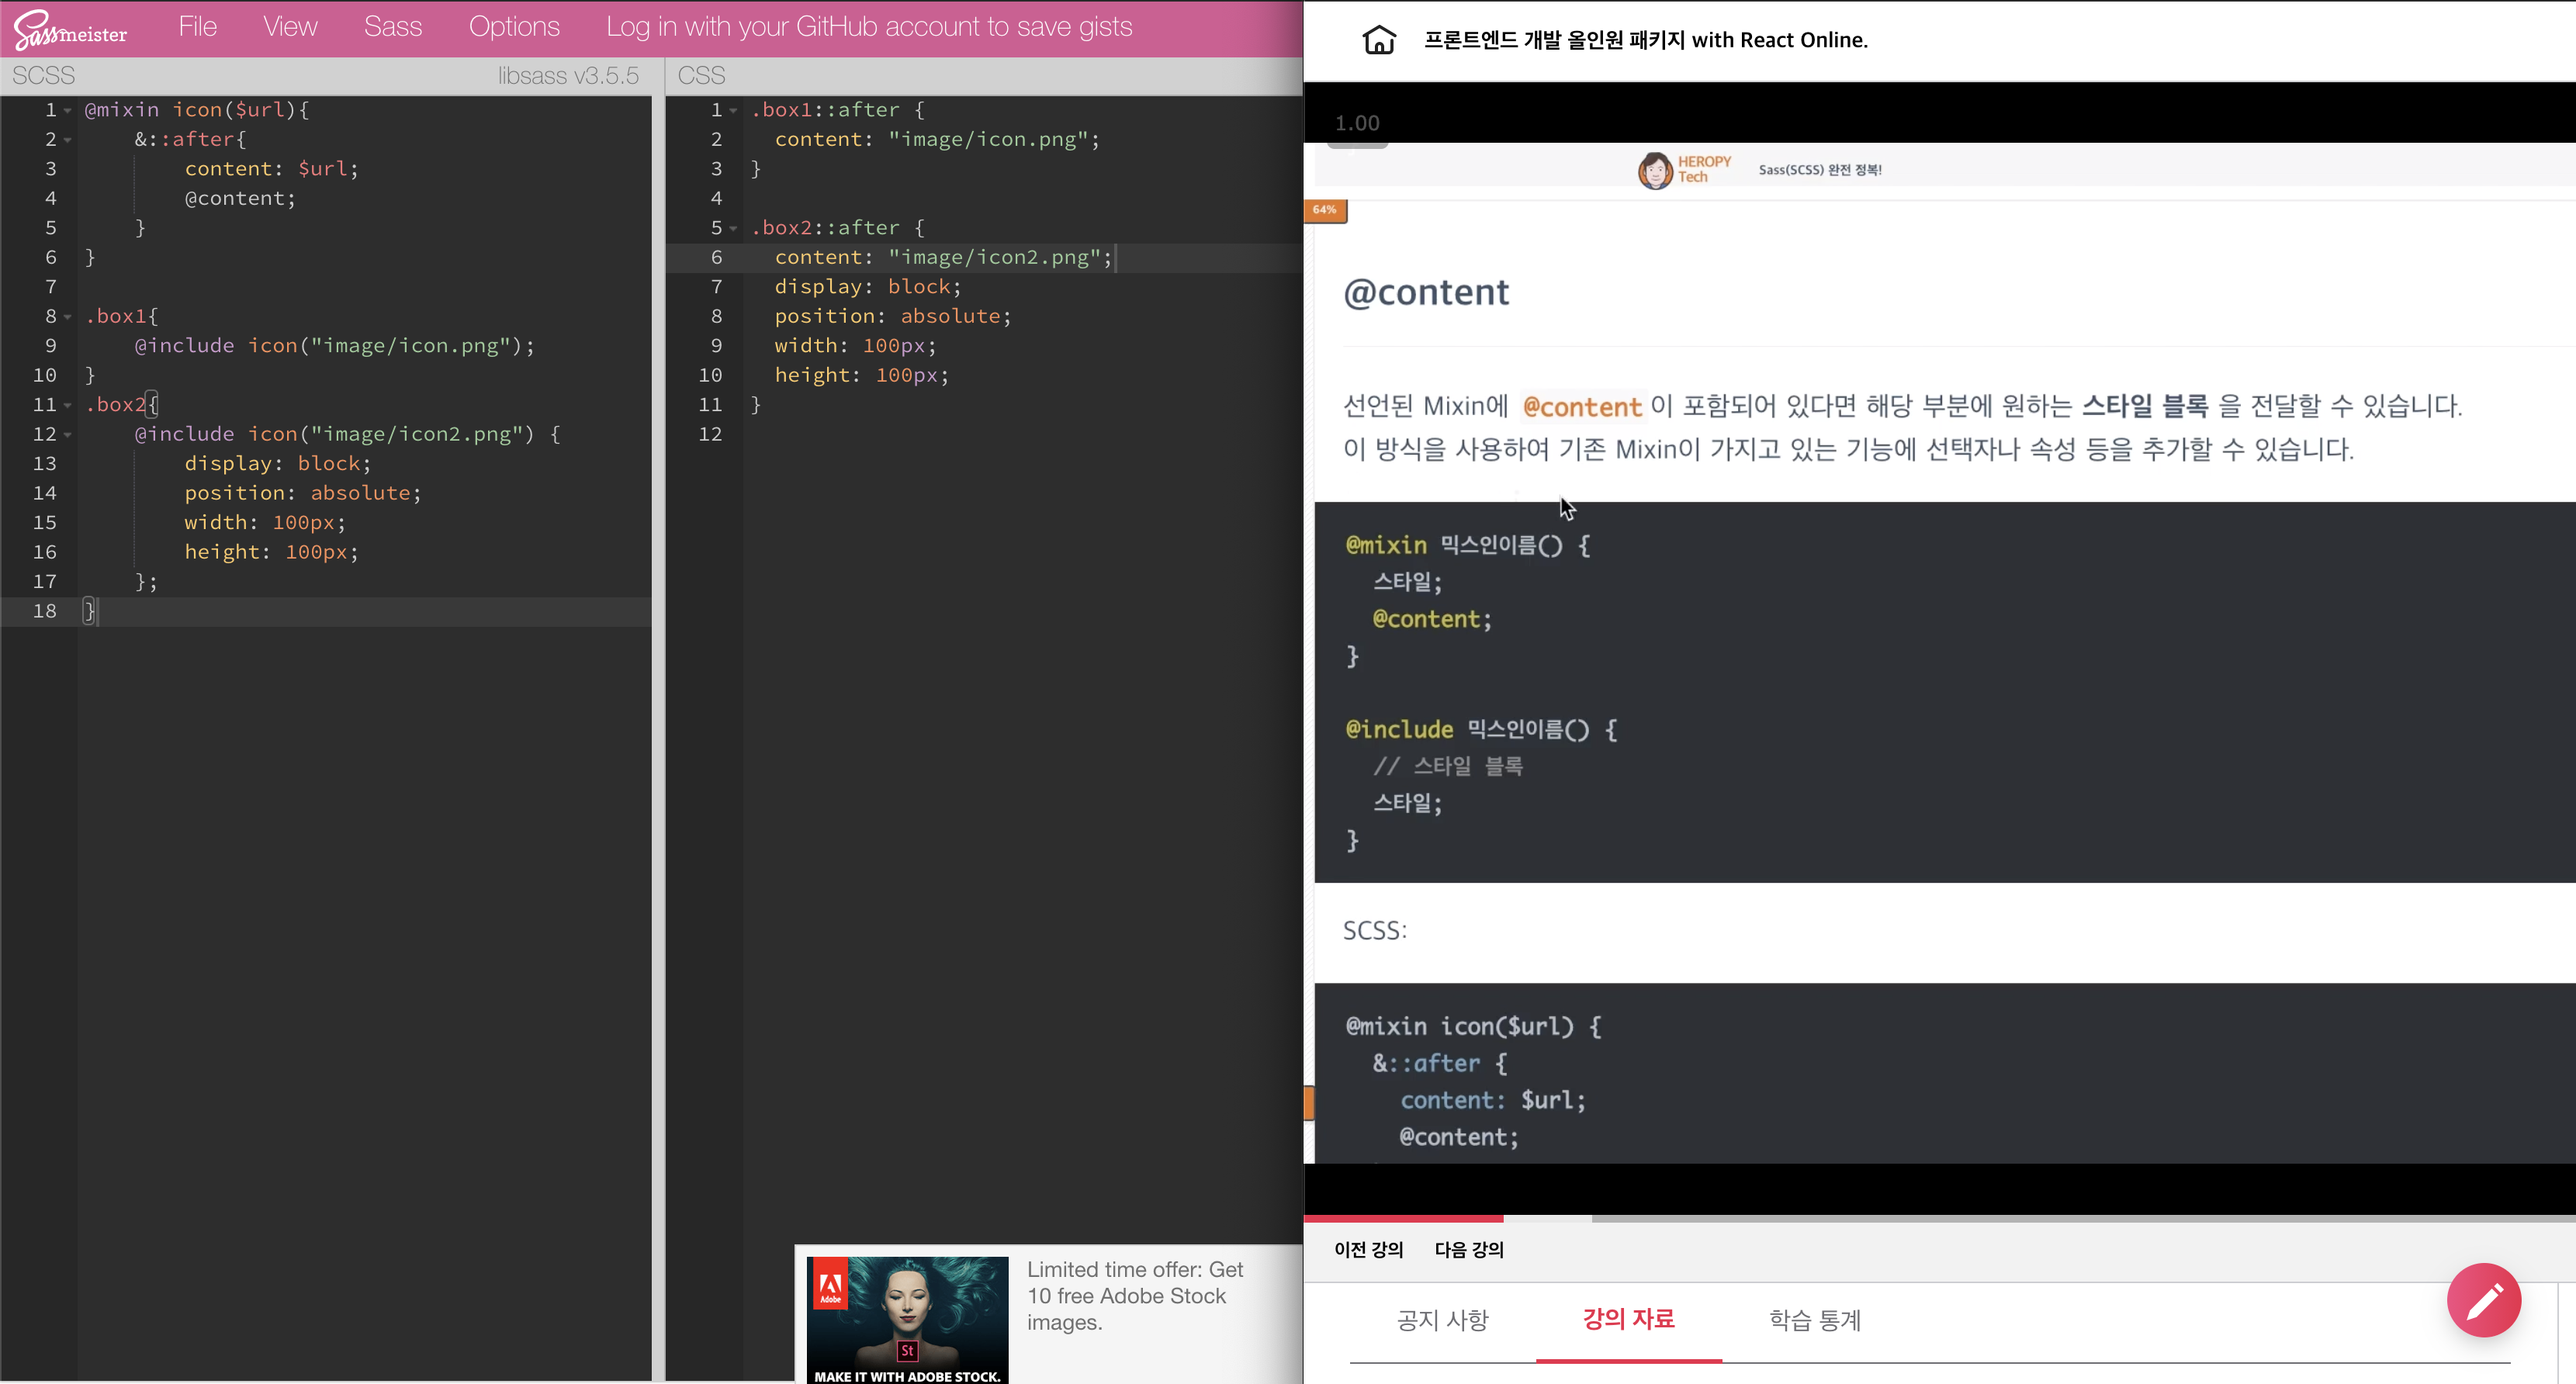This screenshot has width=2576, height=1384.
Task: Open the Sass menu
Action: coord(392,27)
